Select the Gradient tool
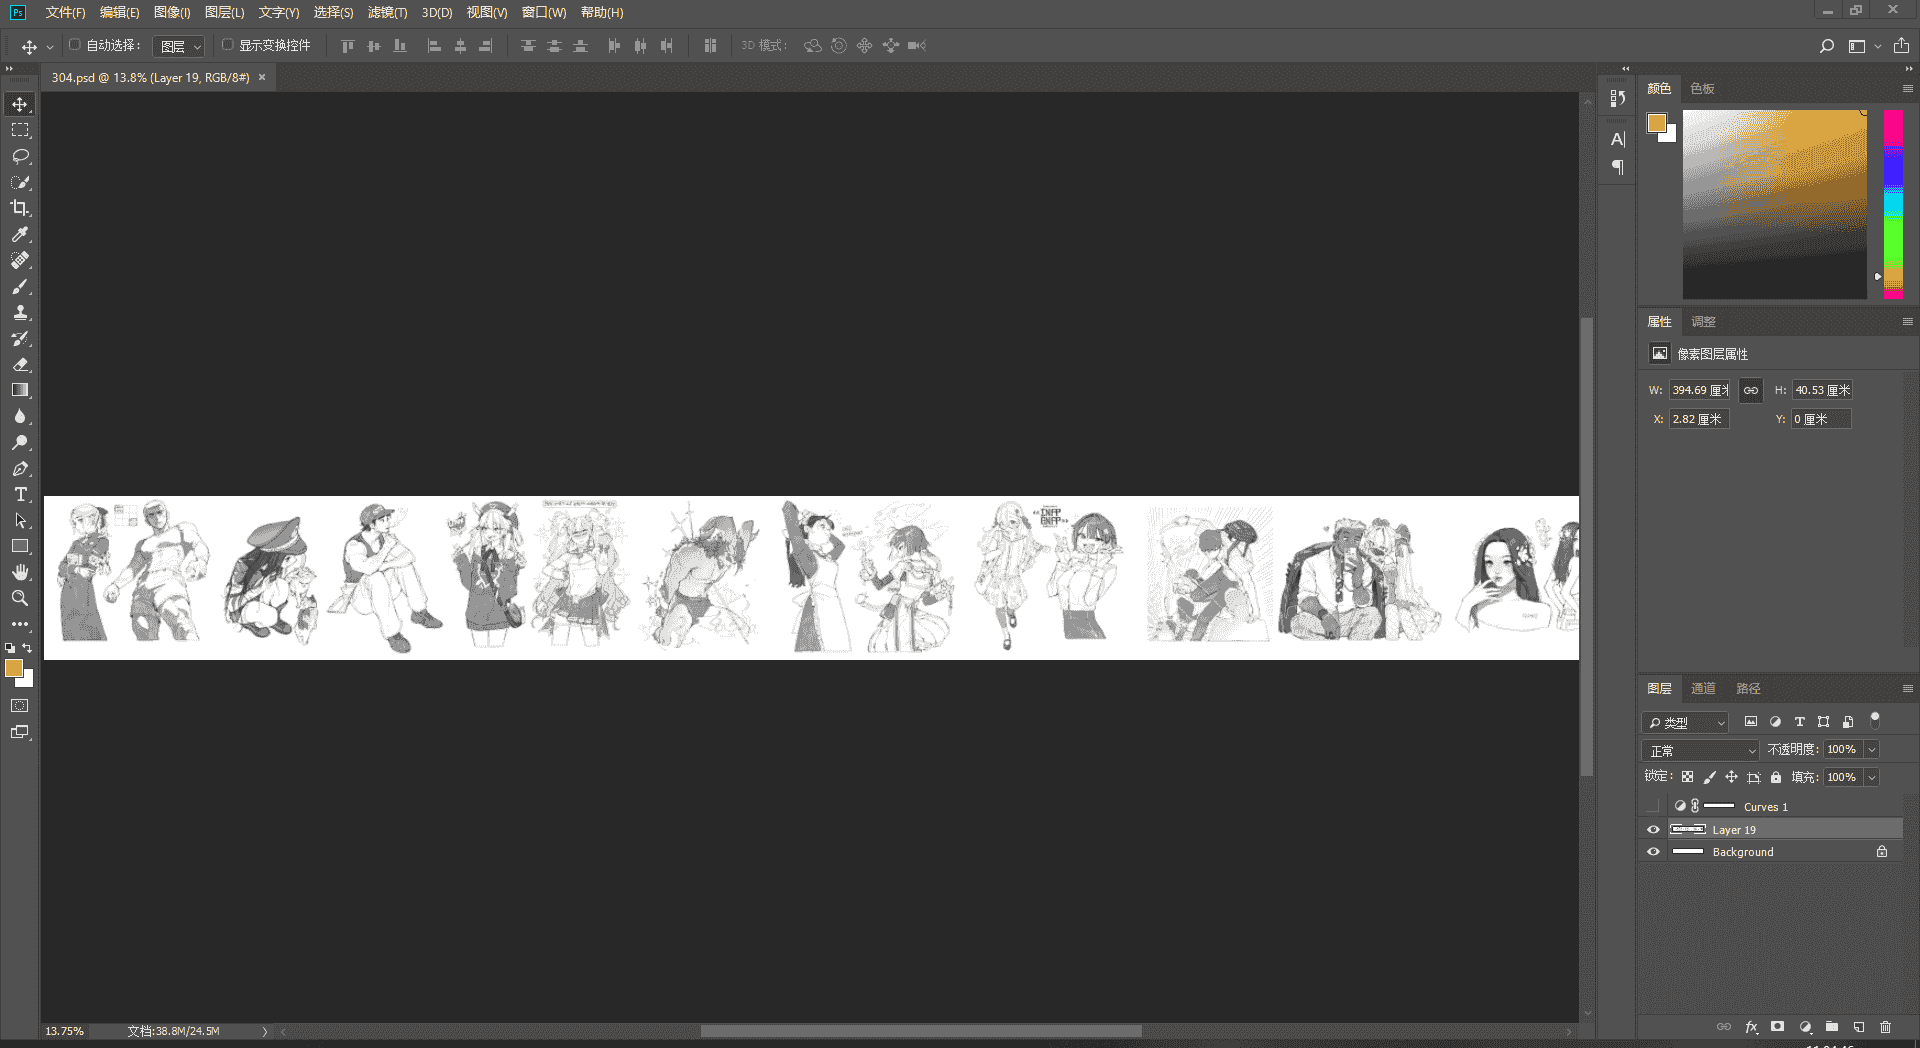The height and width of the screenshot is (1048, 1920). coord(20,390)
